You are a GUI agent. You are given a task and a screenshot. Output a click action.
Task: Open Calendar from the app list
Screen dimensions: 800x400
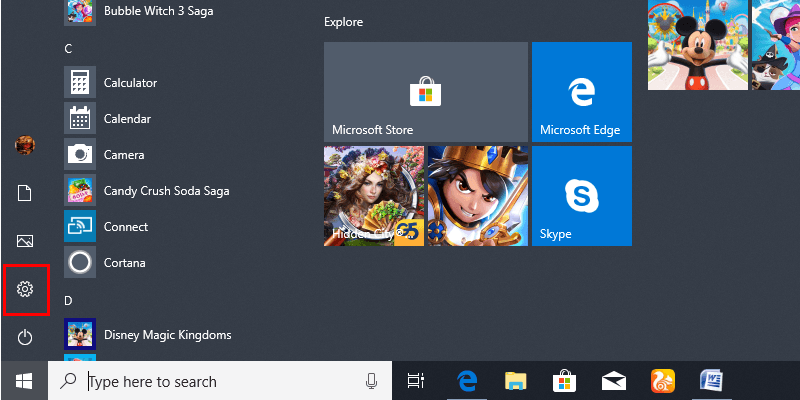tap(127, 119)
